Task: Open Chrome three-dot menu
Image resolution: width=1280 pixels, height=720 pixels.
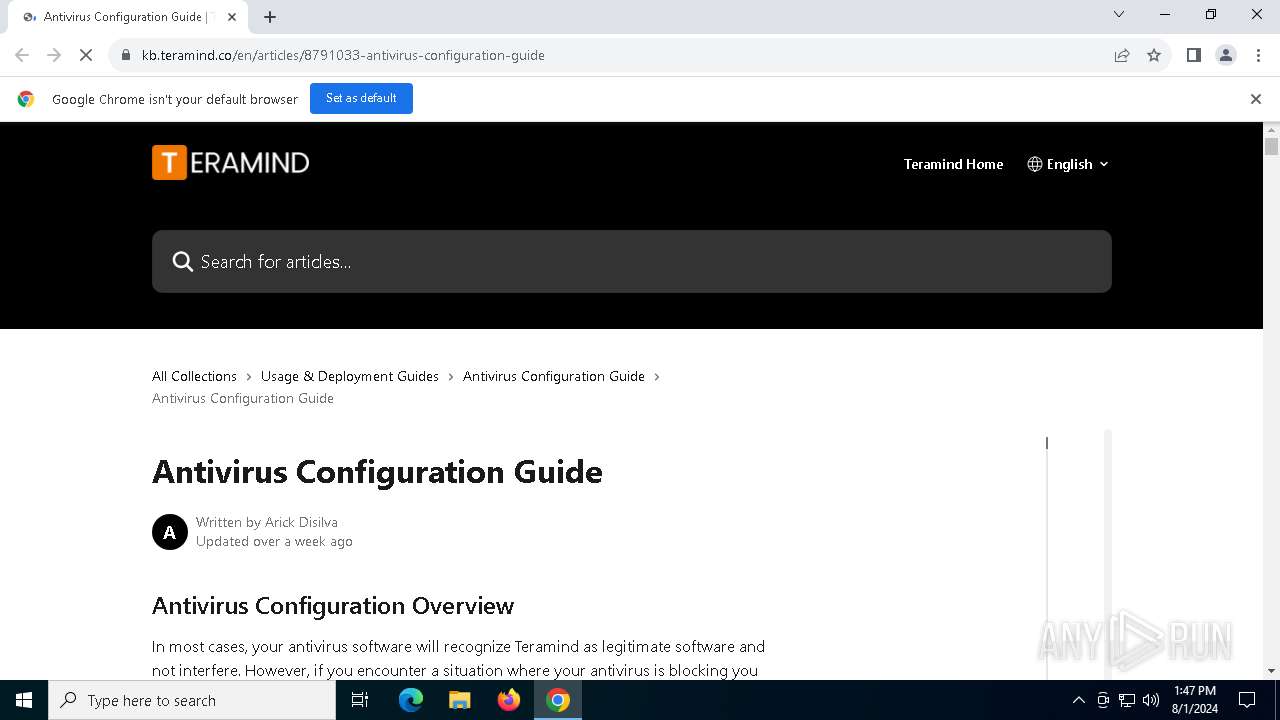Action: click(x=1258, y=55)
